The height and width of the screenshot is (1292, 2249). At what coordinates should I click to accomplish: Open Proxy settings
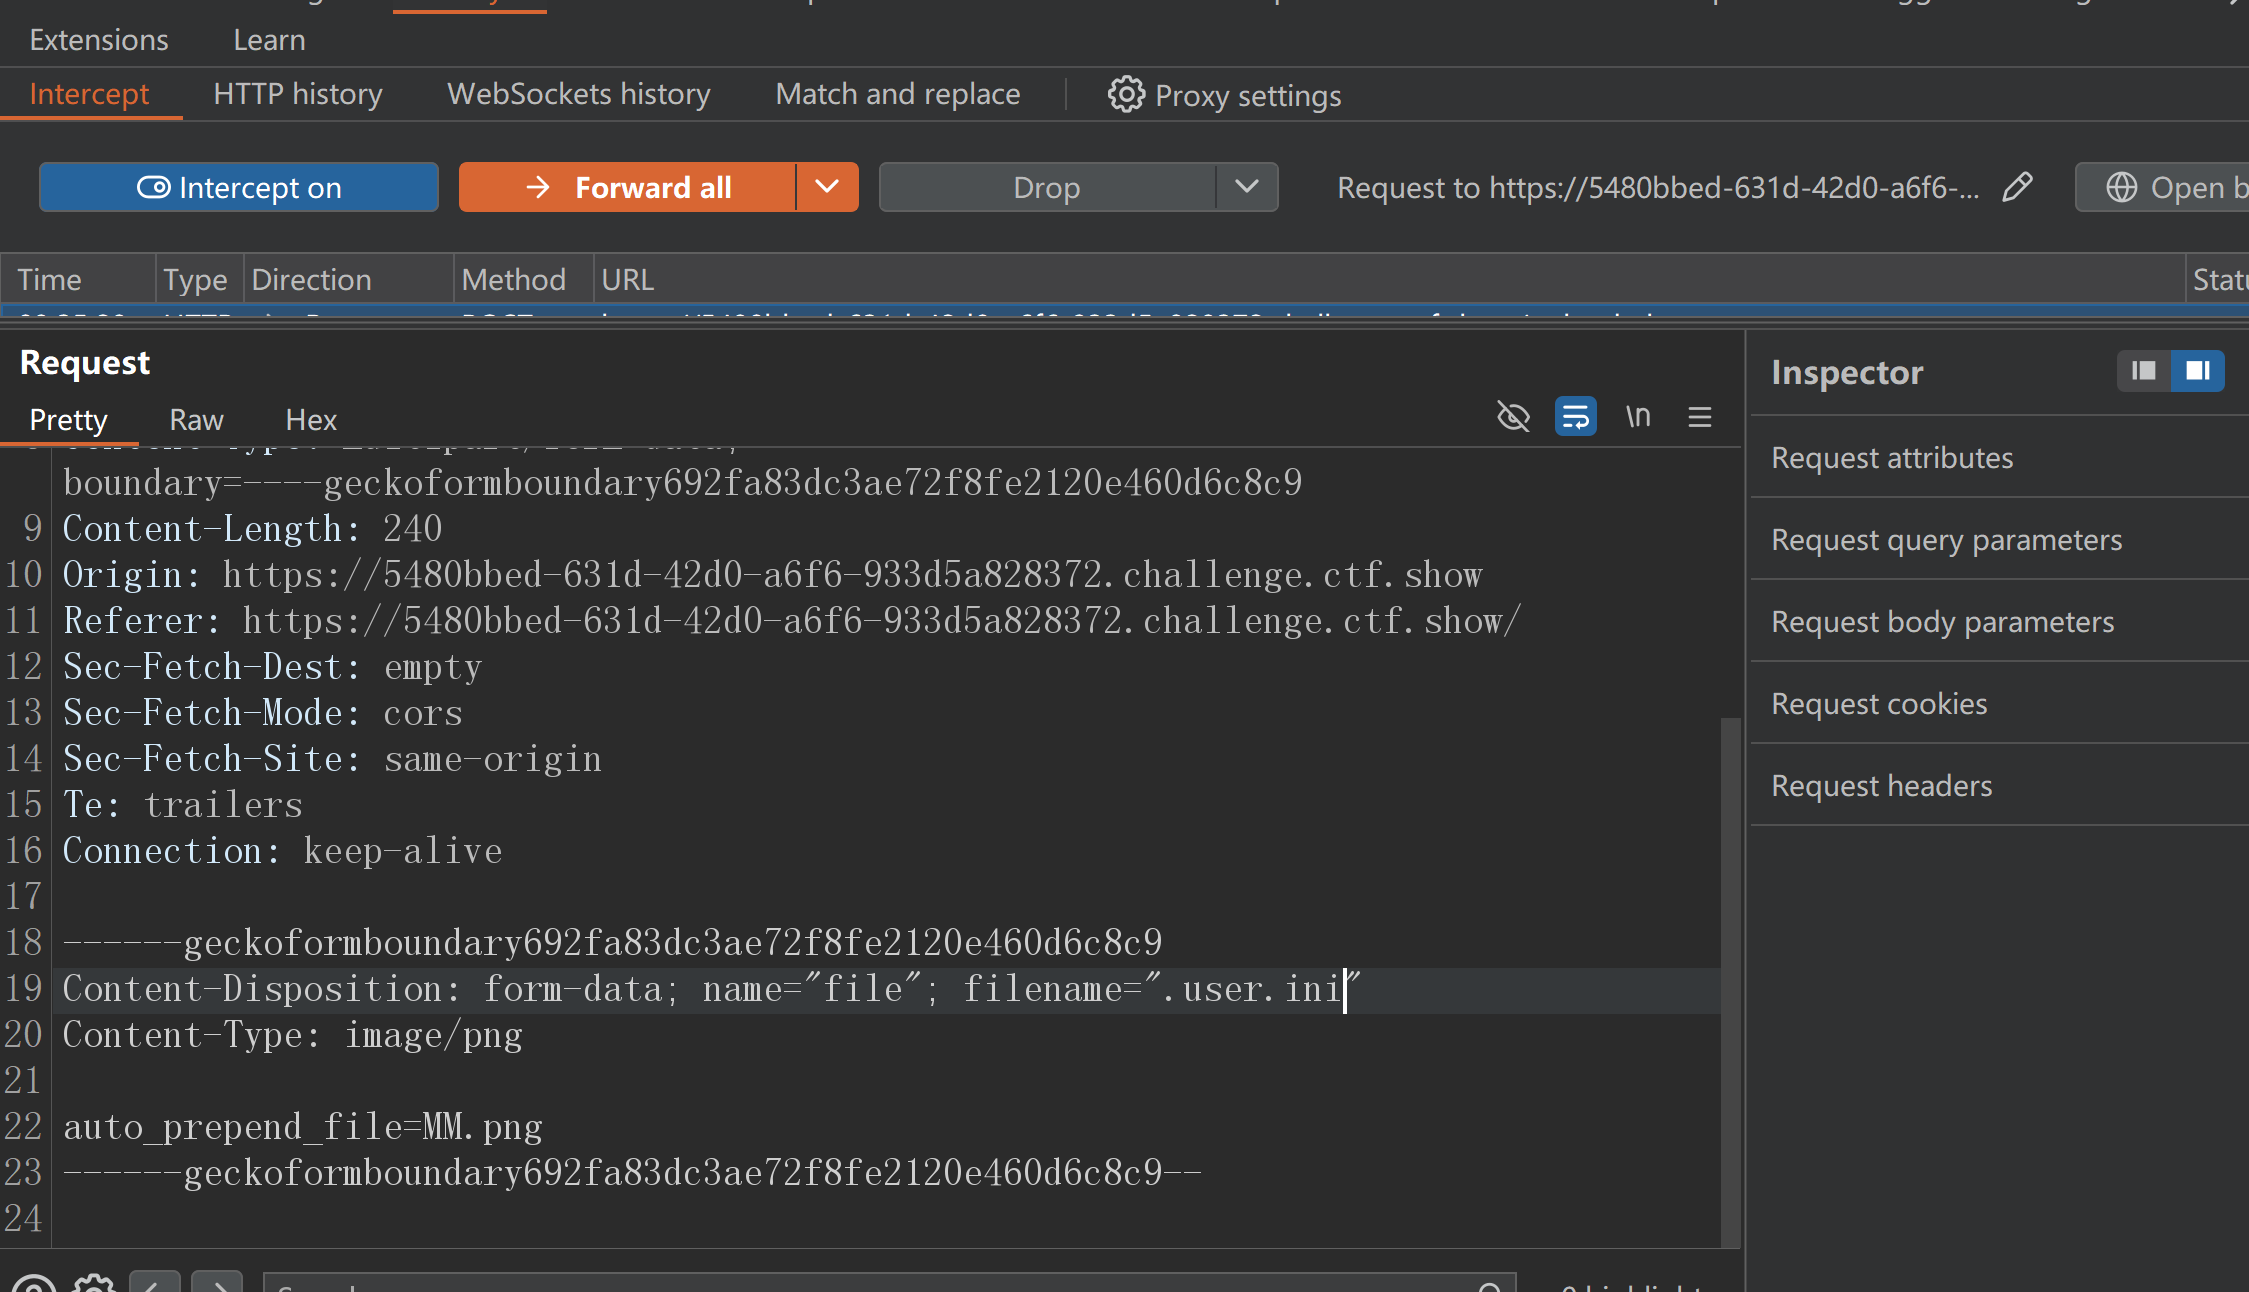click(x=1225, y=95)
